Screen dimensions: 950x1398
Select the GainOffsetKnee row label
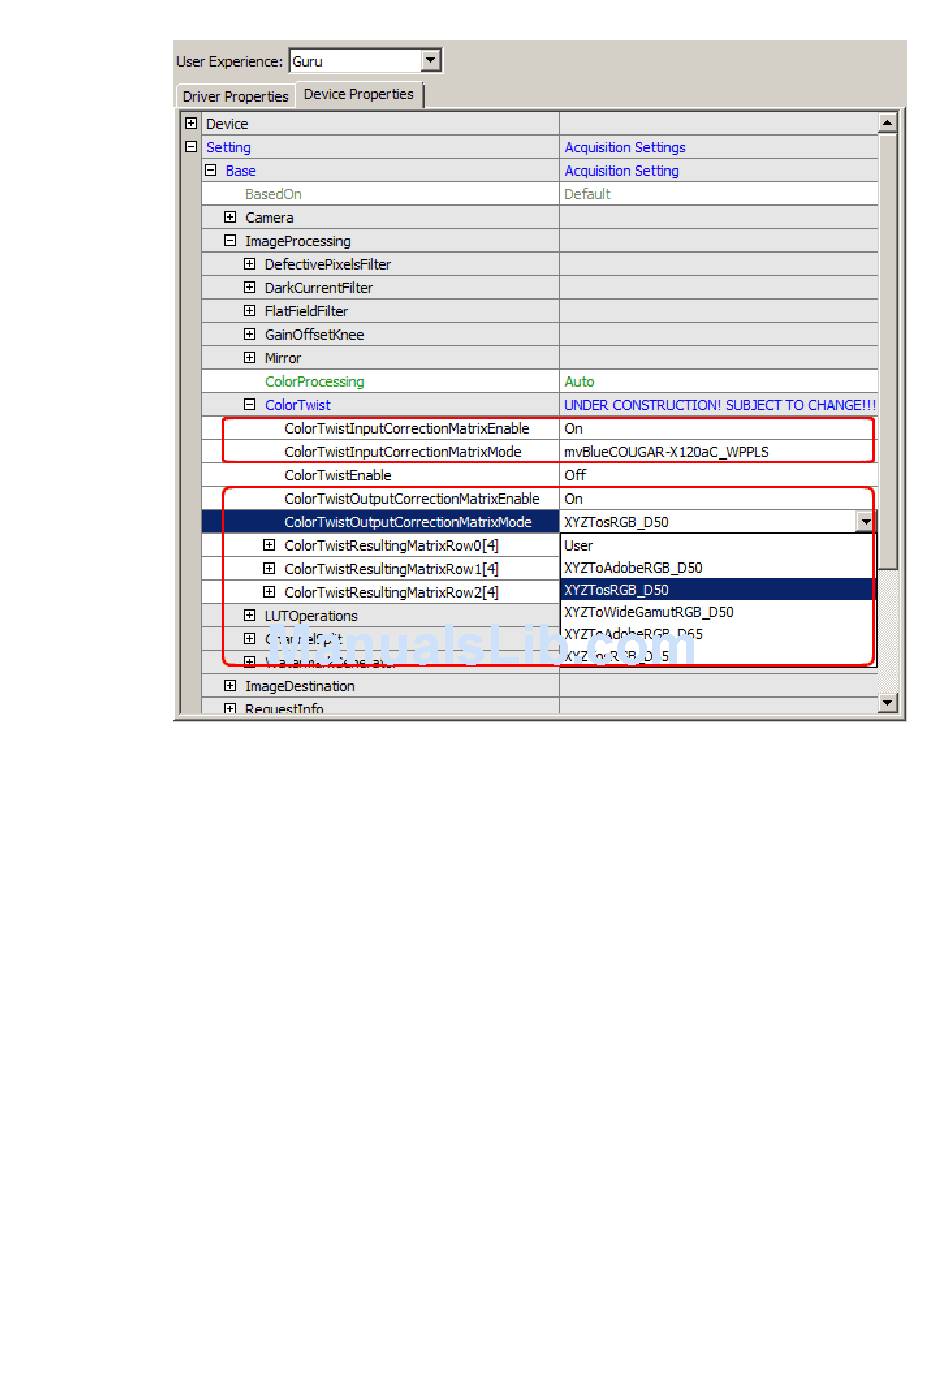pos(314,335)
